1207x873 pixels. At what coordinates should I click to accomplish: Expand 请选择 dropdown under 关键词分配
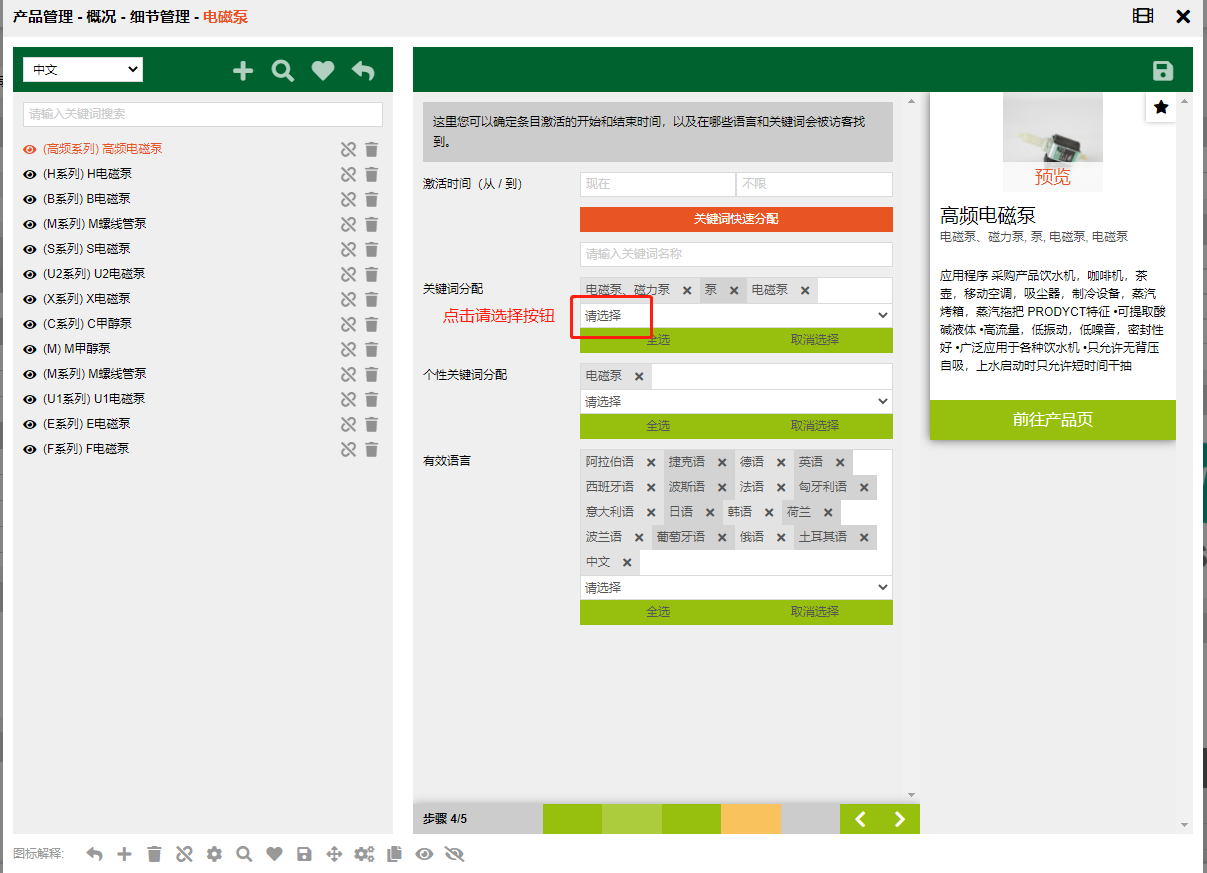(x=735, y=315)
